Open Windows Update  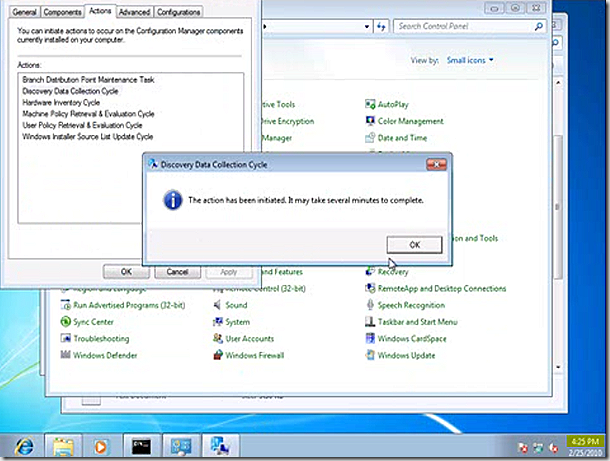pyautogui.click(x=406, y=355)
